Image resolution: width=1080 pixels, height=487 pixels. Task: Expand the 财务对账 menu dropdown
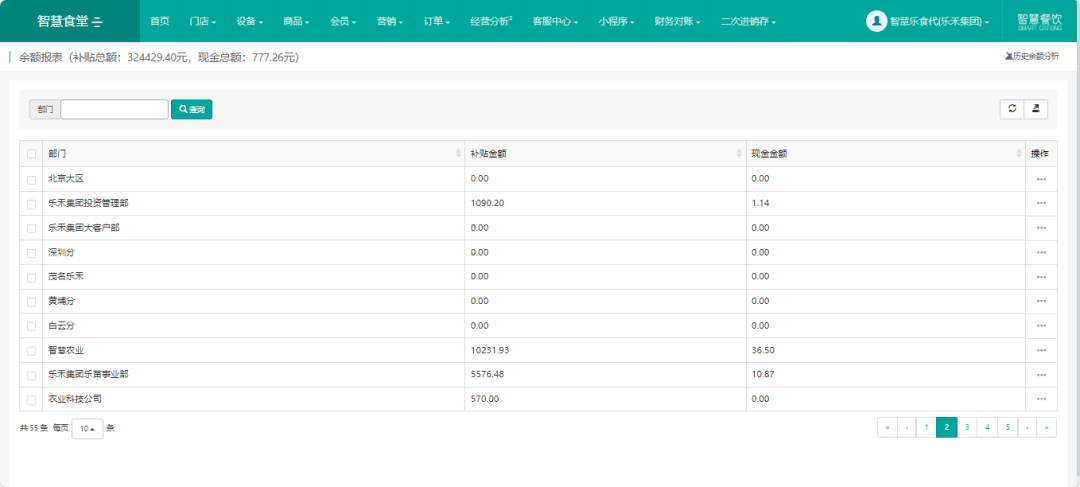click(x=678, y=21)
